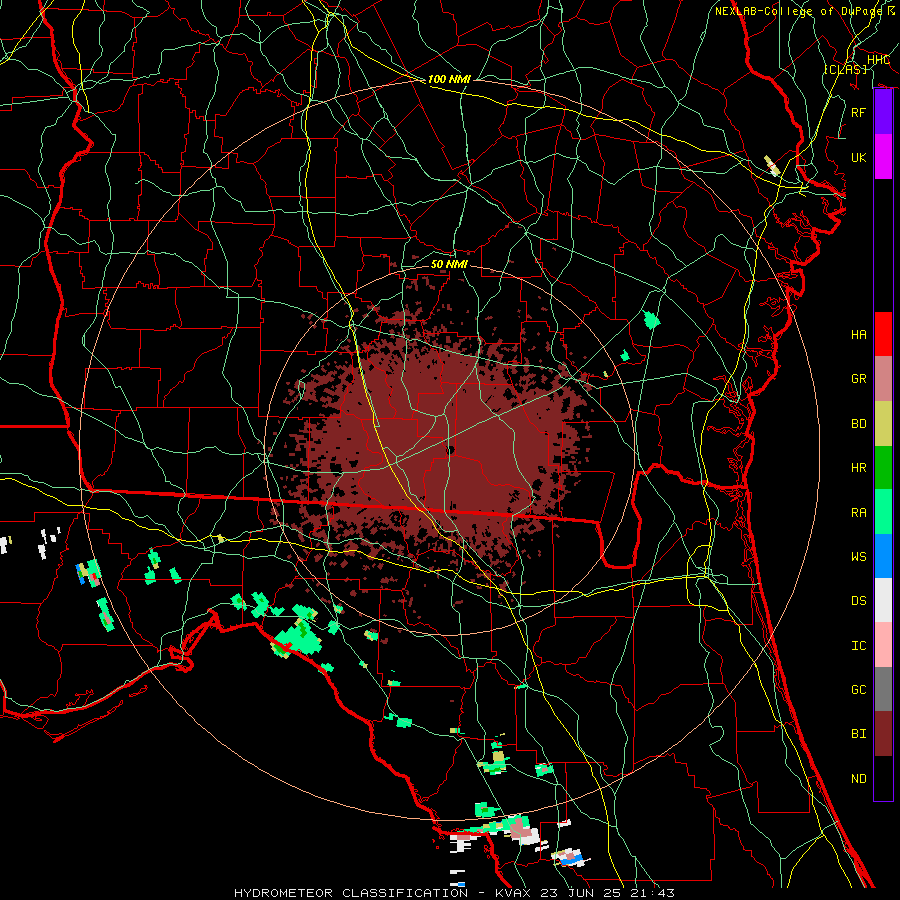Click the HHC product code text

[878, 60]
